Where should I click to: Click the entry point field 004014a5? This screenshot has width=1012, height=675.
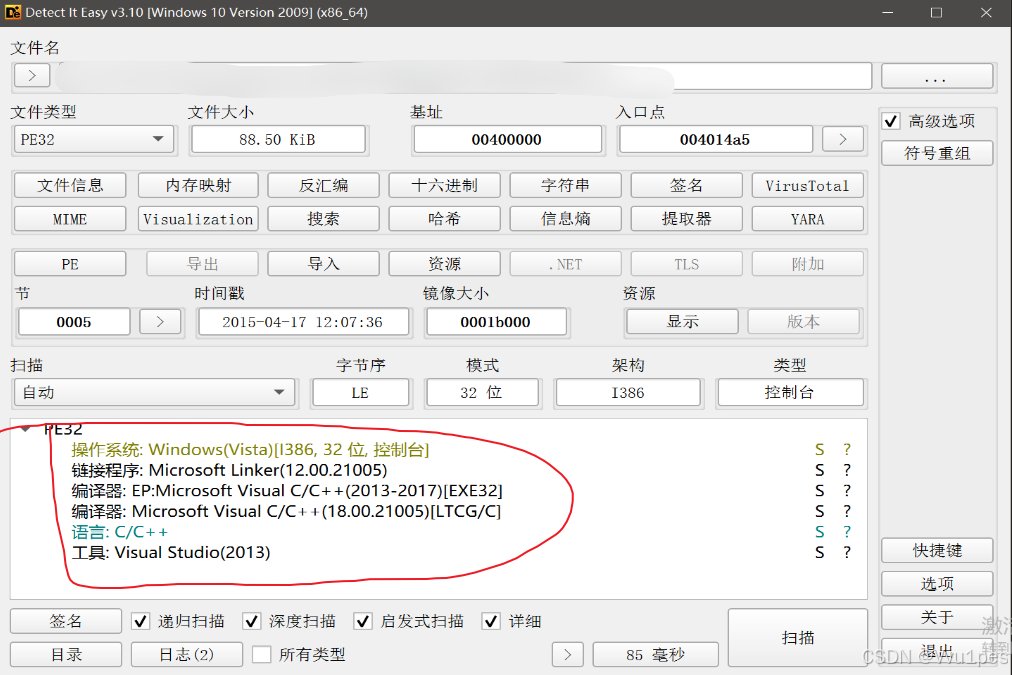(x=714, y=139)
